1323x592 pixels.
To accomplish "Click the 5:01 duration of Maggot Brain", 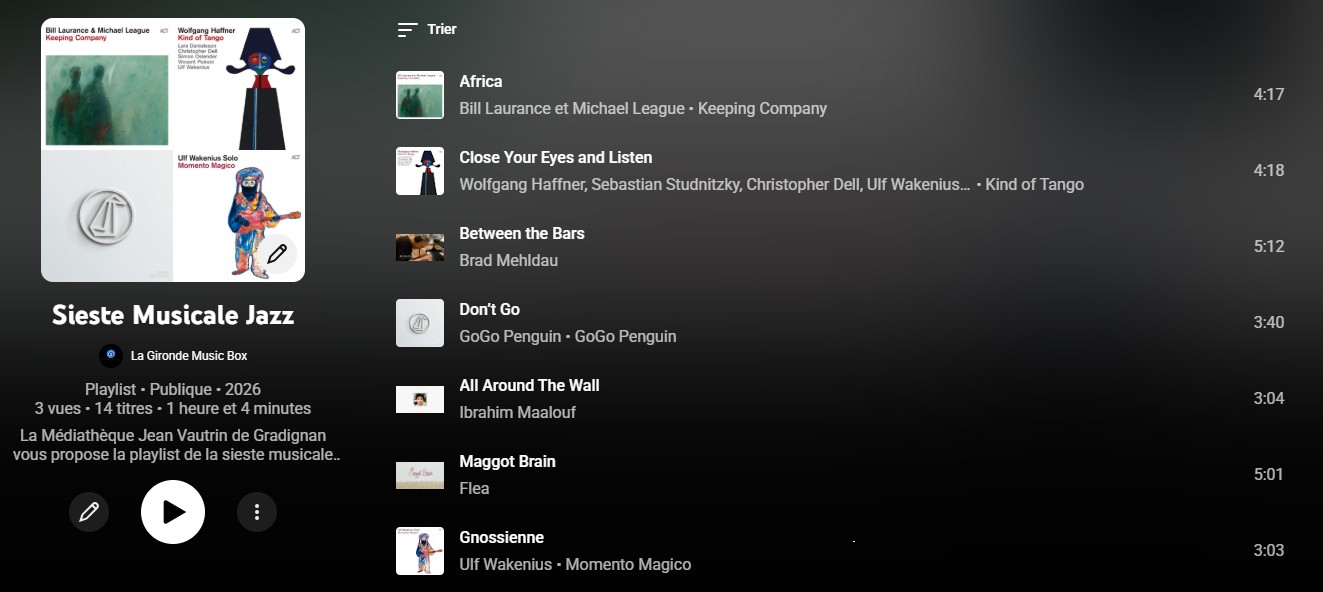I will click(x=1269, y=475).
